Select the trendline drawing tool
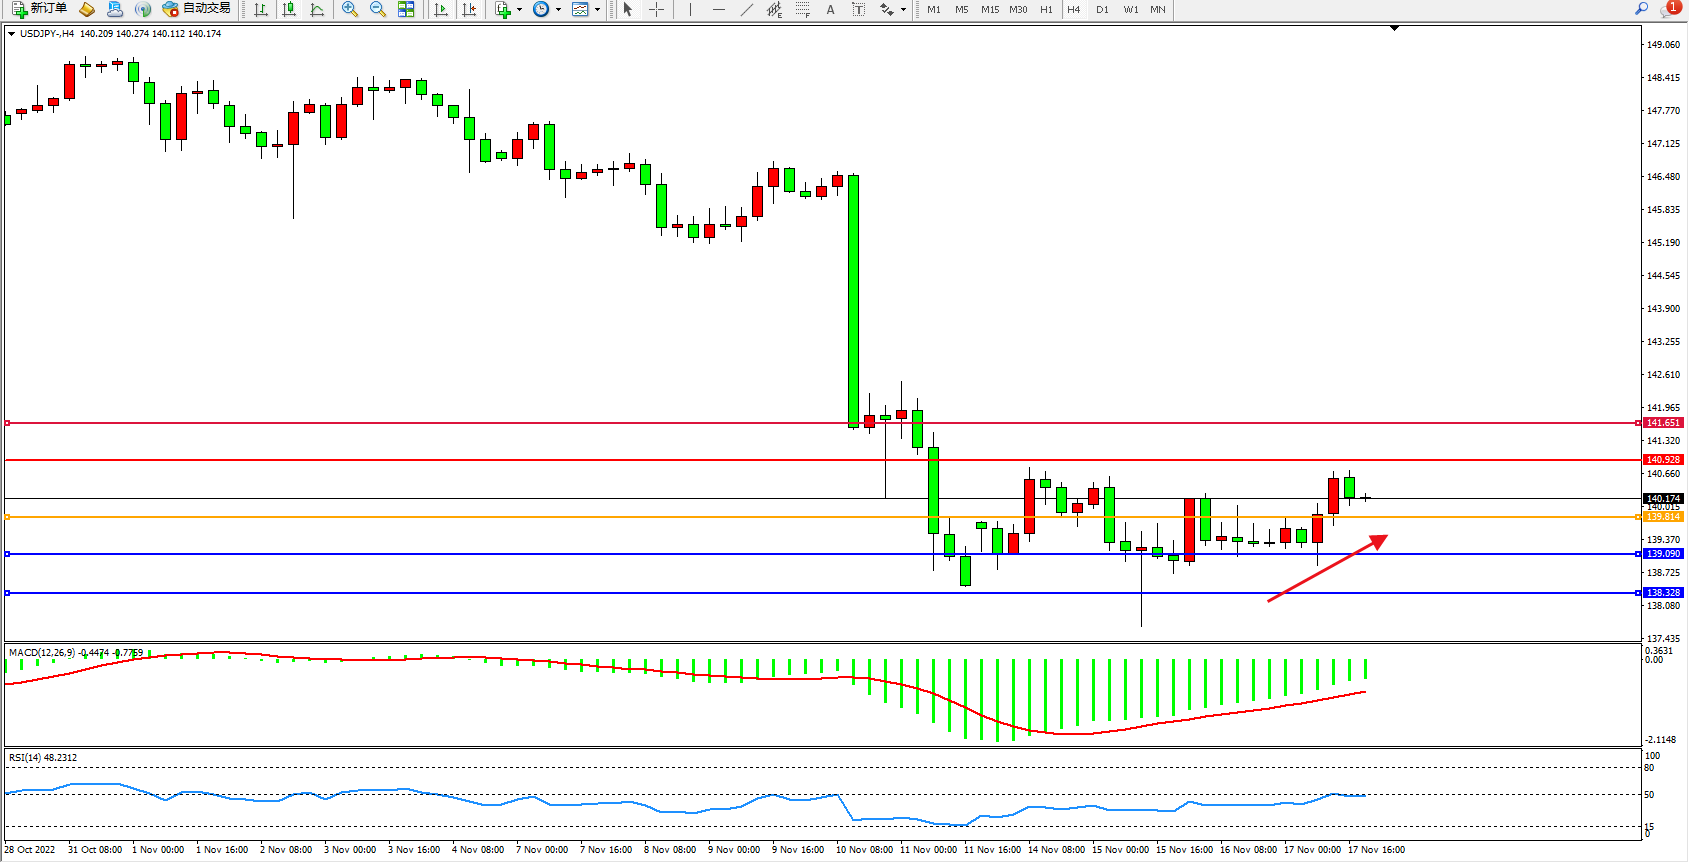The width and height of the screenshot is (1689, 863). coord(746,9)
